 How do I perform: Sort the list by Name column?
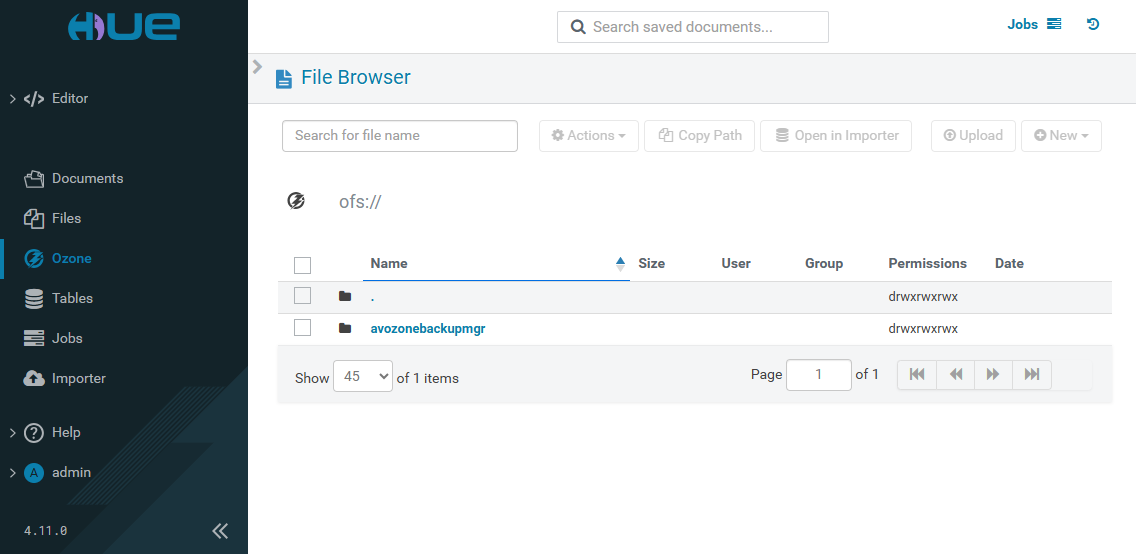point(389,263)
